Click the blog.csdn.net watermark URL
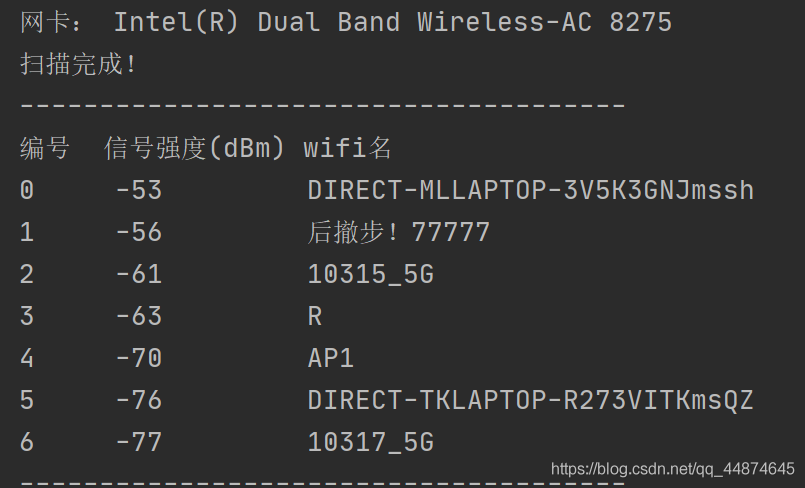The width and height of the screenshot is (805, 488). coord(672,468)
